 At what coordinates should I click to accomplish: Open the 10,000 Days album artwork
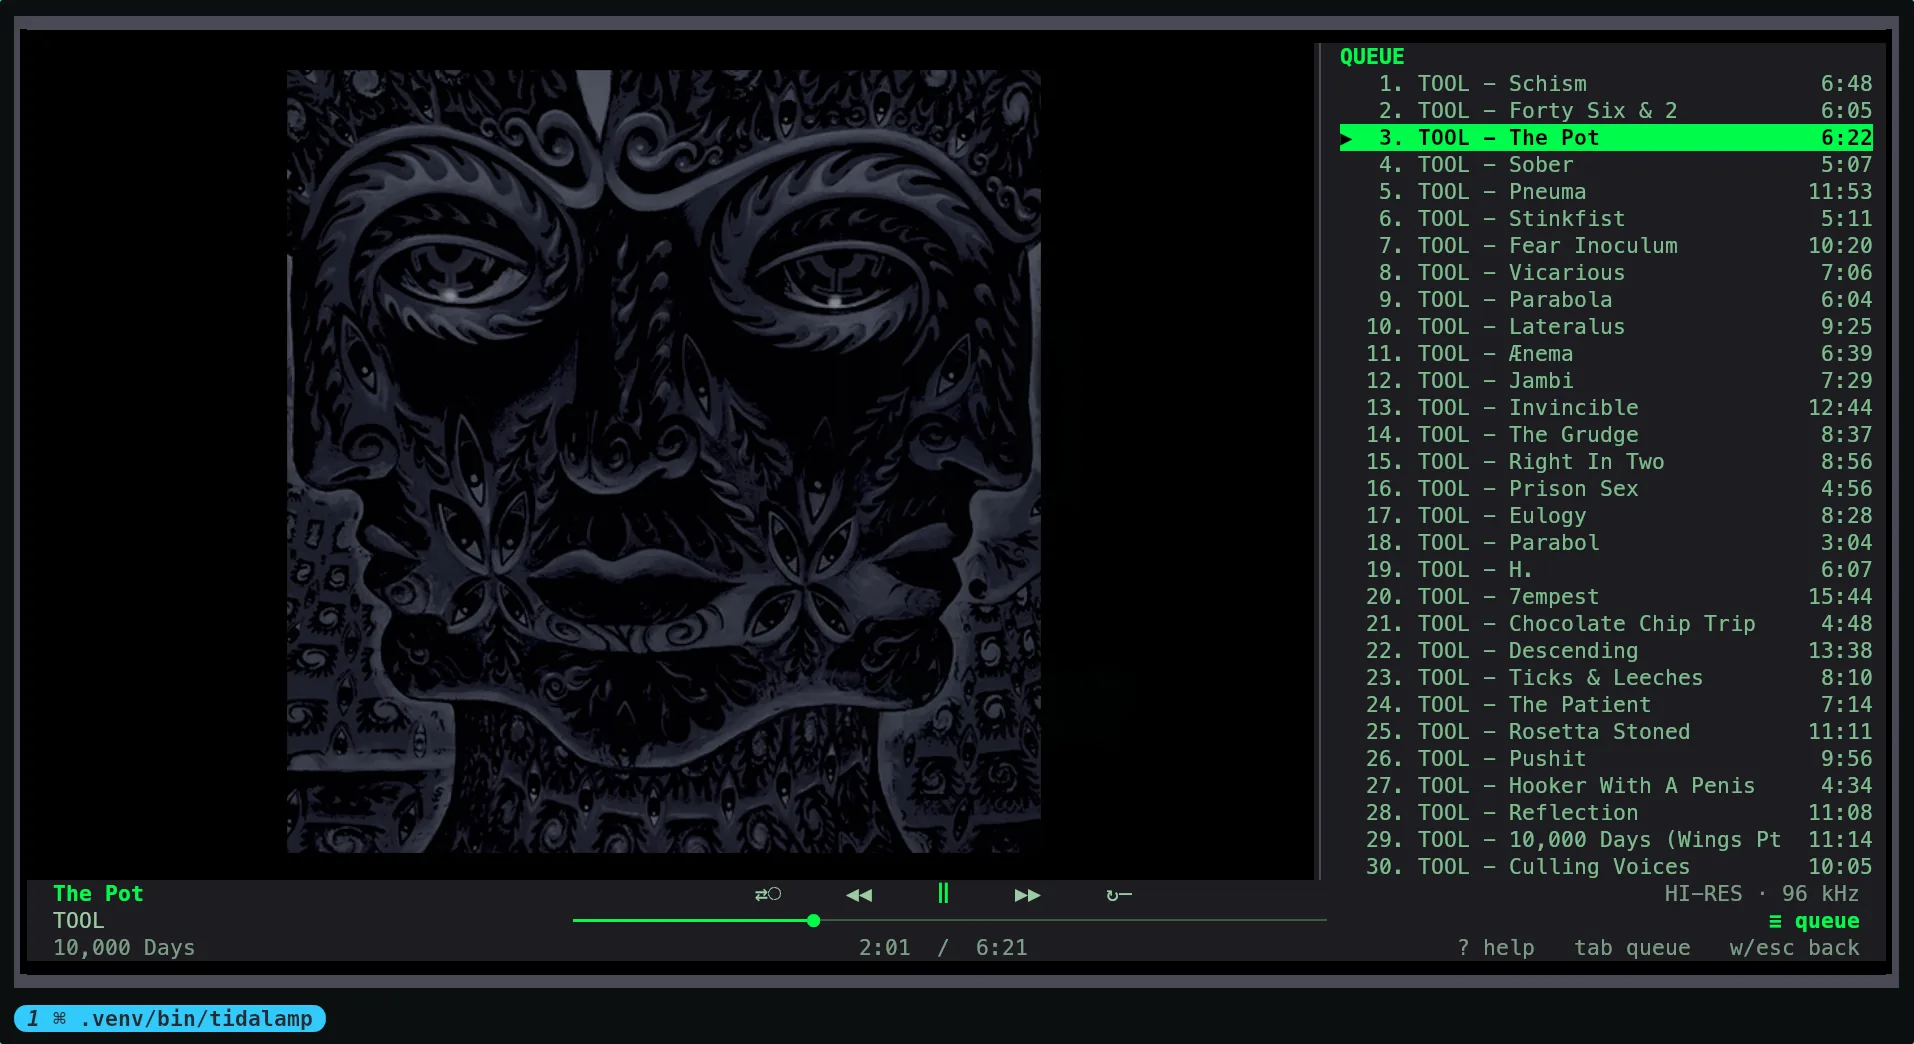(x=663, y=461)
